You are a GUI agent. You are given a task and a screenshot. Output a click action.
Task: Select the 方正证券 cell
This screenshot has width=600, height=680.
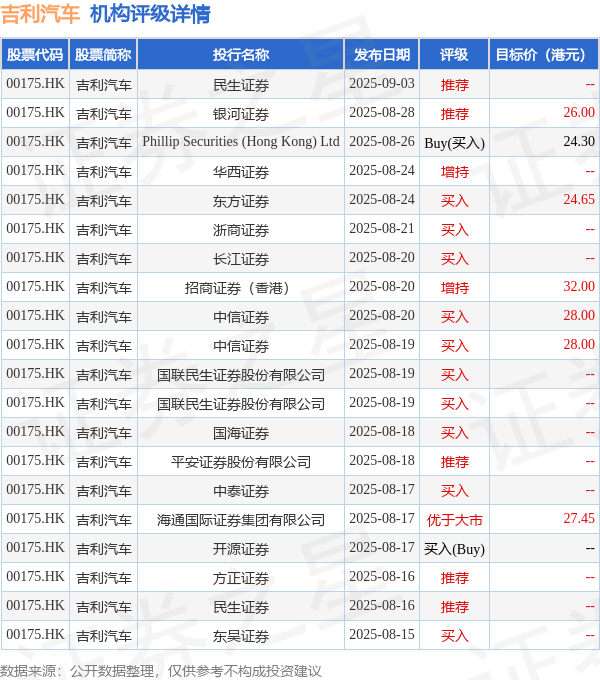(x=241, y=578)
